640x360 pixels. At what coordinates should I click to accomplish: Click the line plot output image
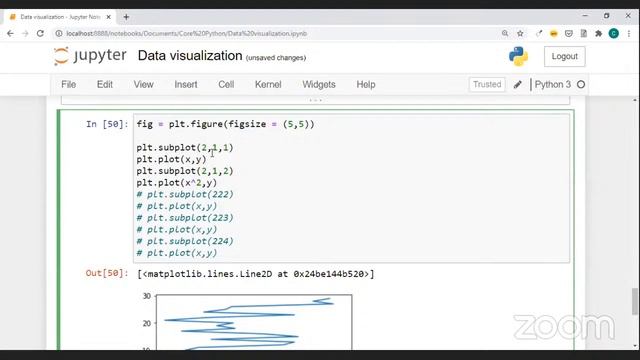(x=247, y=322)
